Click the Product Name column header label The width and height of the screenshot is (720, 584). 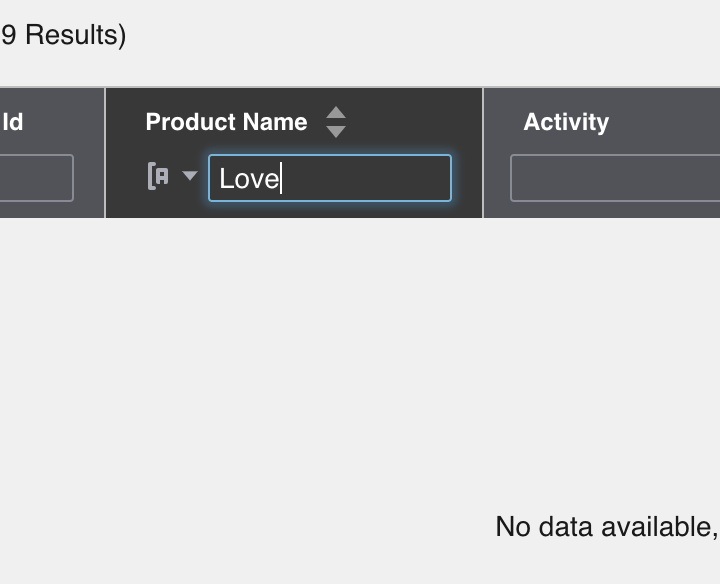(x=226, y=122)
